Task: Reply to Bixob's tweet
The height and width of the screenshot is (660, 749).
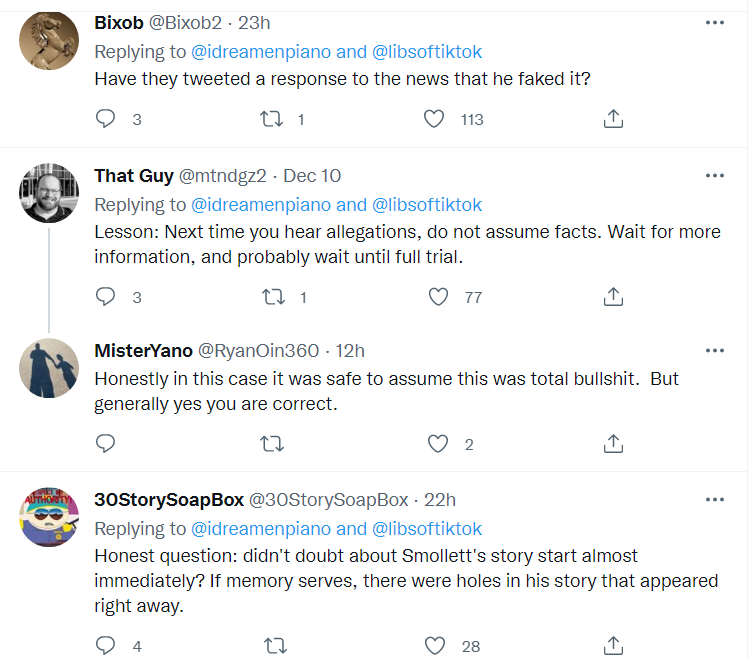Action: [x=106, y=119]
